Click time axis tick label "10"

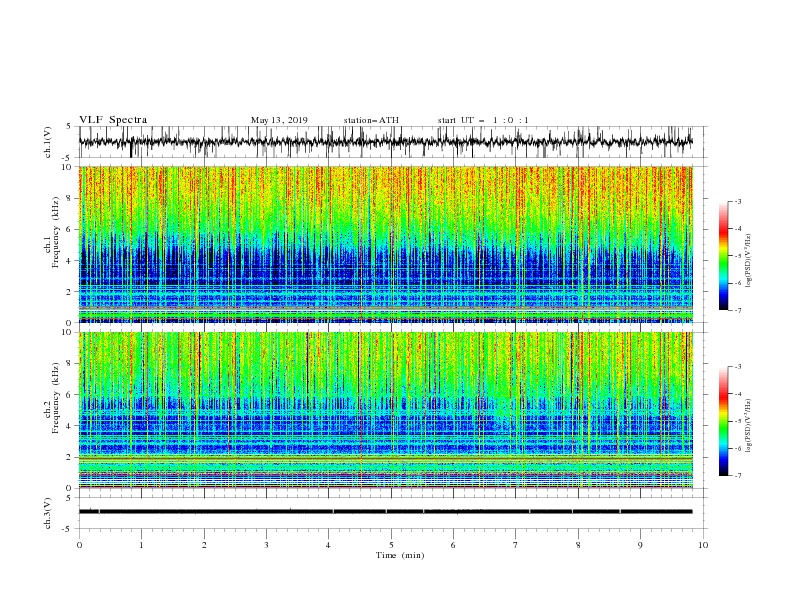pyautogui.click(x=703, y=545)
